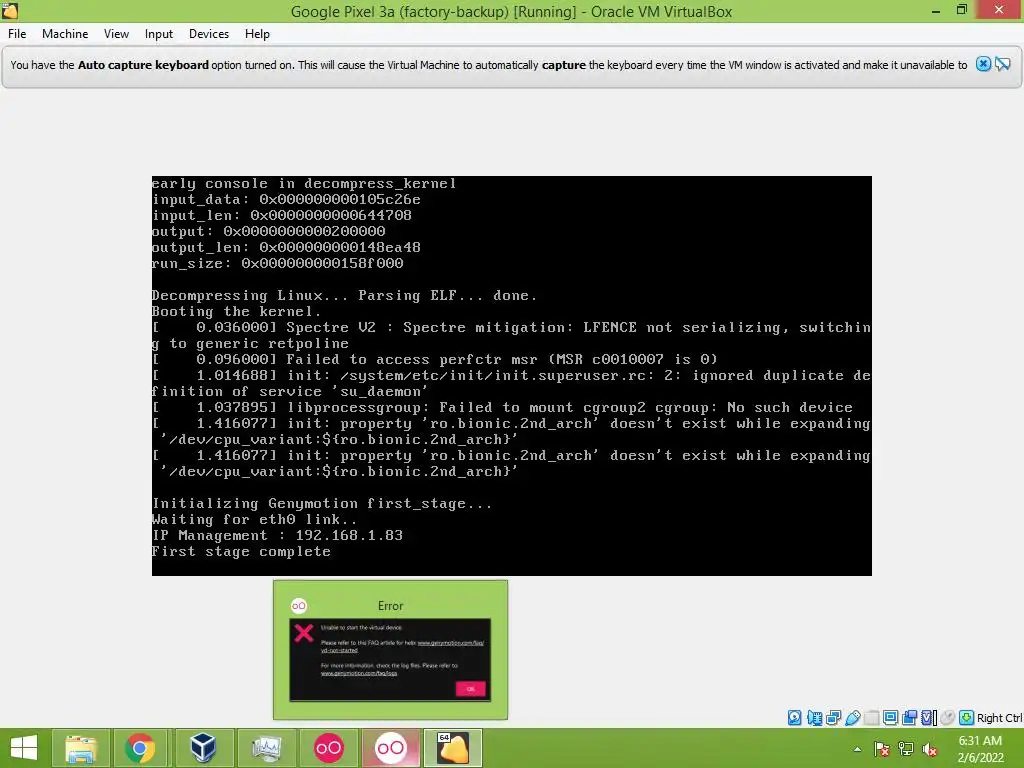The image size is (1024, 768).
Task: Open the File menu
Action: click(17, 34)
